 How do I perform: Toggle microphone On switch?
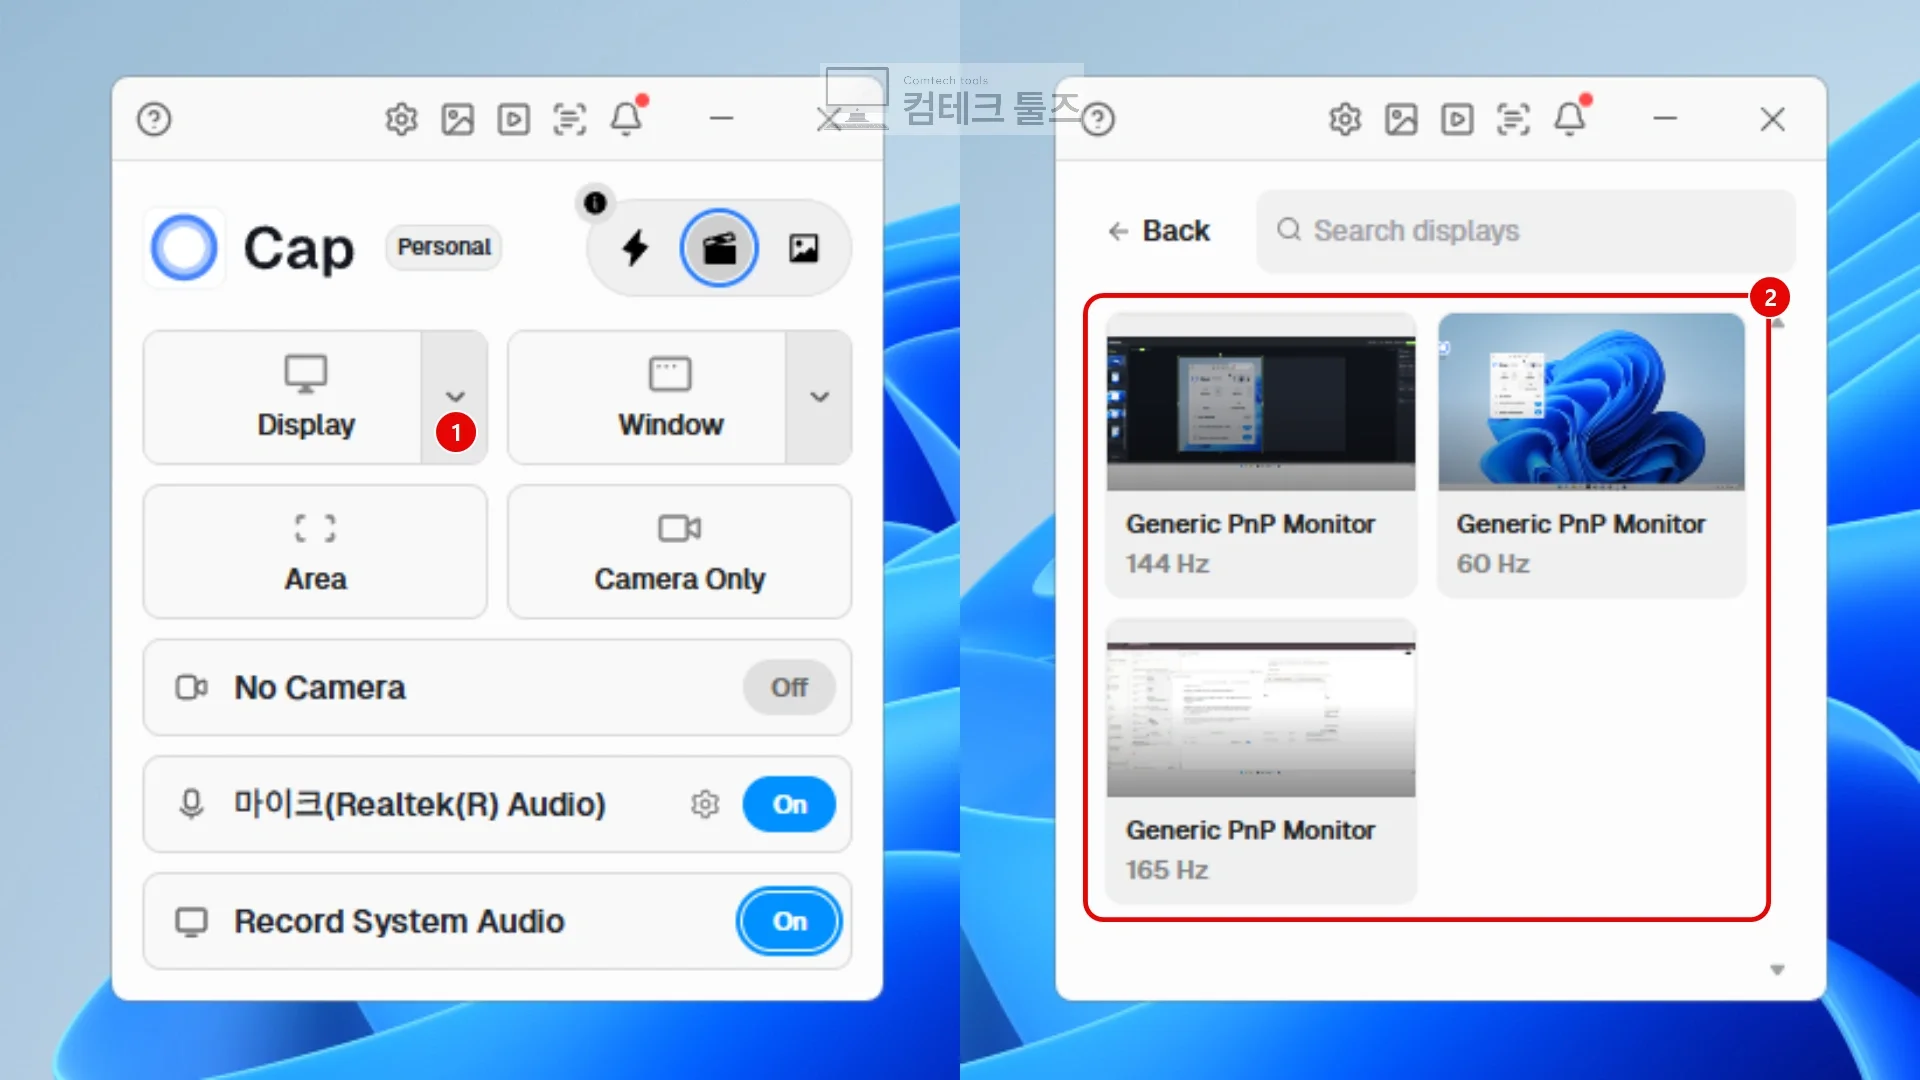point(789,804)
